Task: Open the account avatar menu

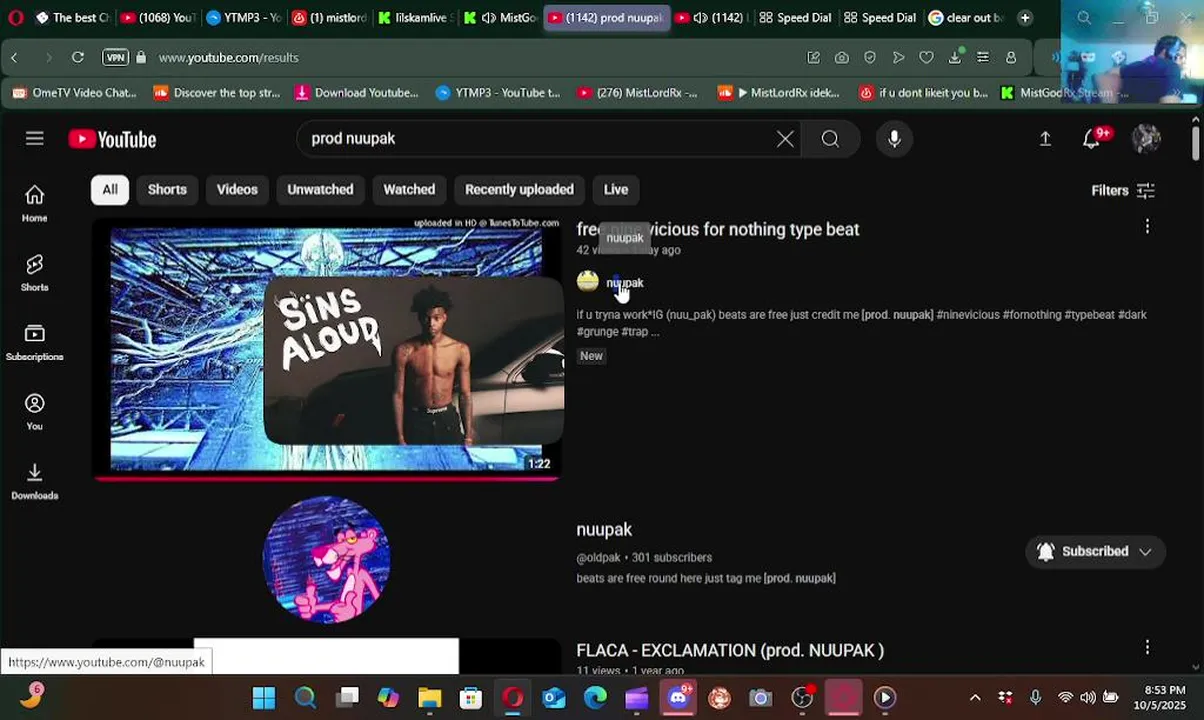Action: tap(1146, 138)
